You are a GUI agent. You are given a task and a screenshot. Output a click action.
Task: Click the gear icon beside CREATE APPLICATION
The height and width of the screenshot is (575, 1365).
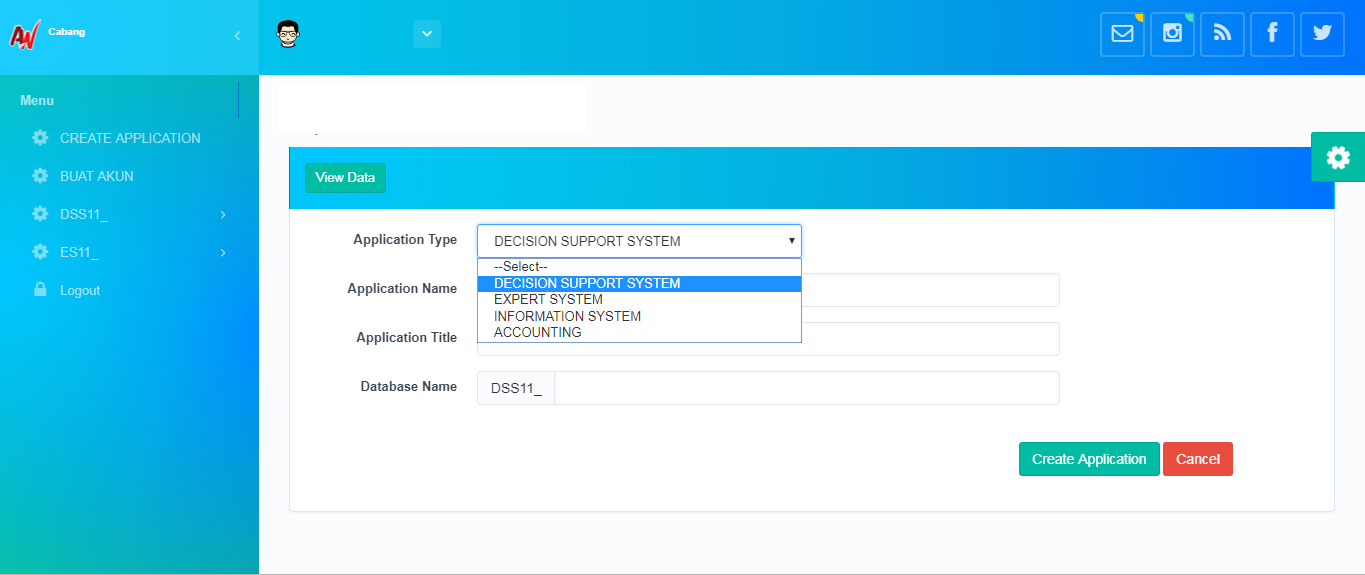[x=40, y=138]
